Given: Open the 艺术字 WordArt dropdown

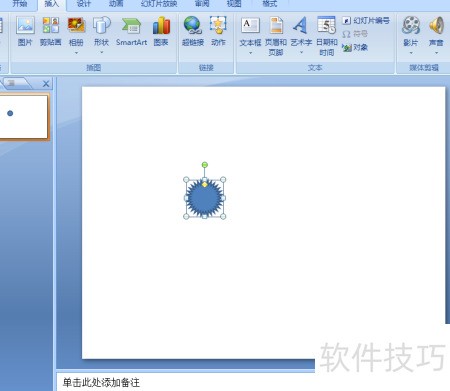Looking at the screenshot, I should 301,53.
